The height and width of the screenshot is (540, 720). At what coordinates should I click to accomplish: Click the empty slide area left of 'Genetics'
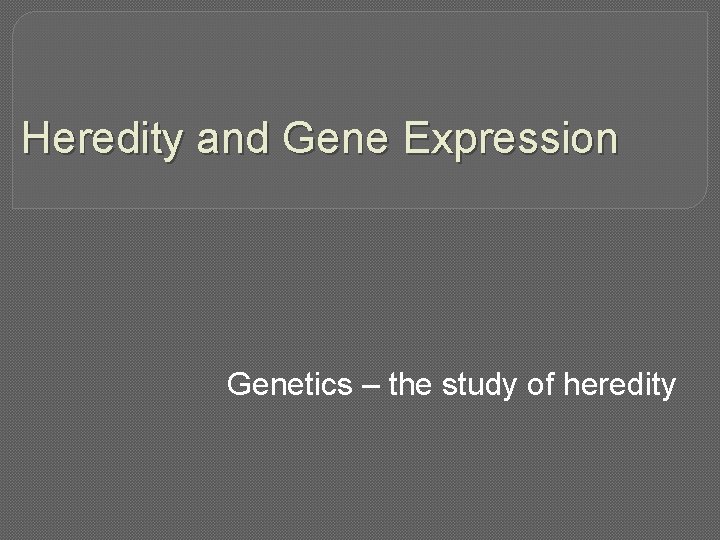110,385
